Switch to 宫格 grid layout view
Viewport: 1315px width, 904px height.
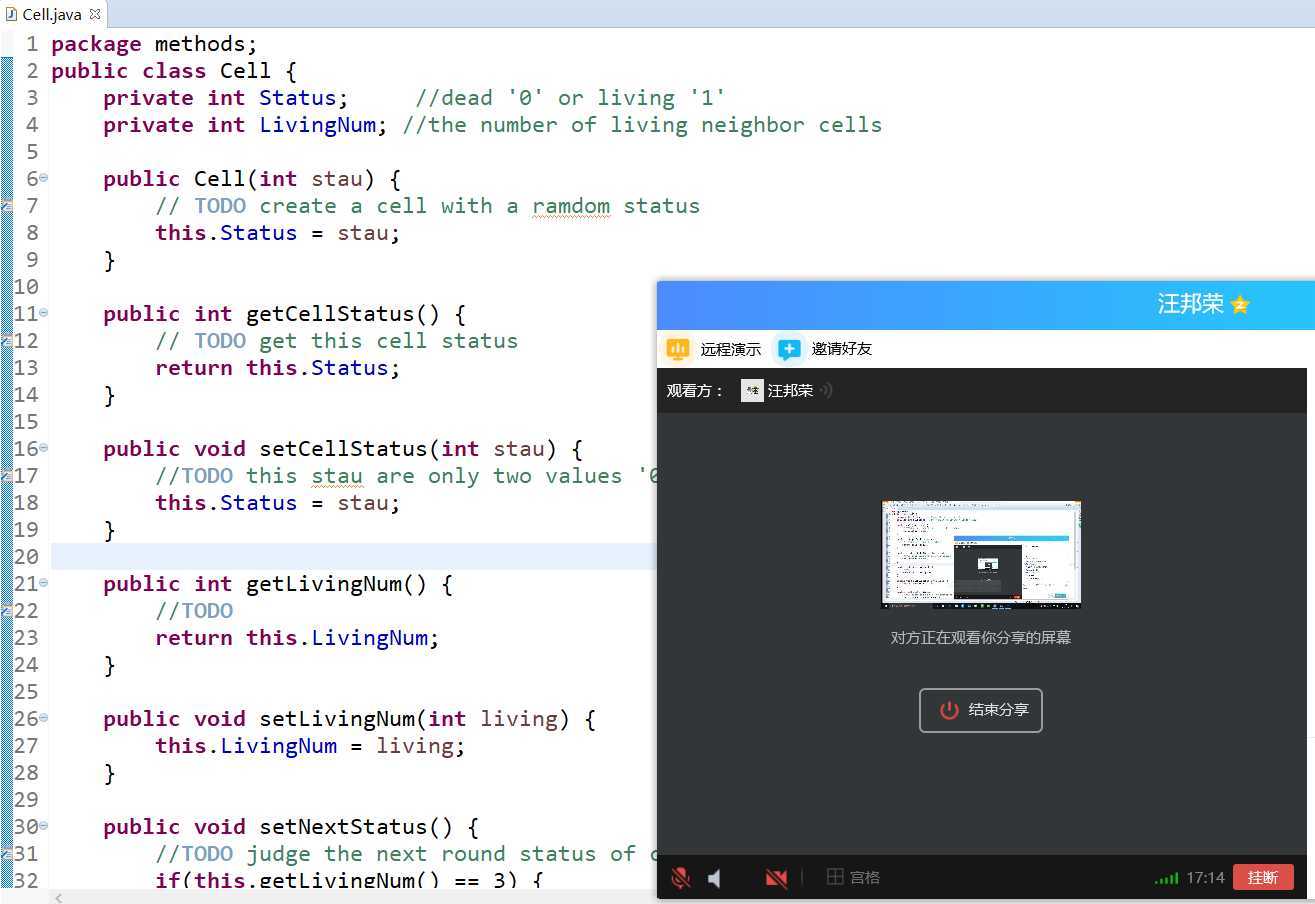coord(853,877)
